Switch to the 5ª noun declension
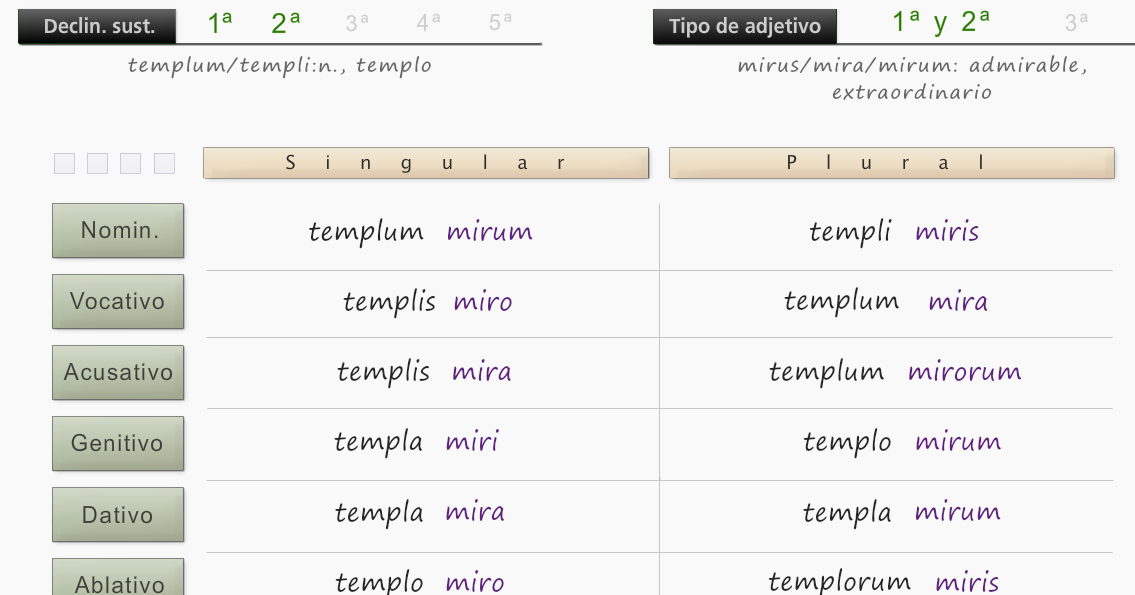 (500, 23)
